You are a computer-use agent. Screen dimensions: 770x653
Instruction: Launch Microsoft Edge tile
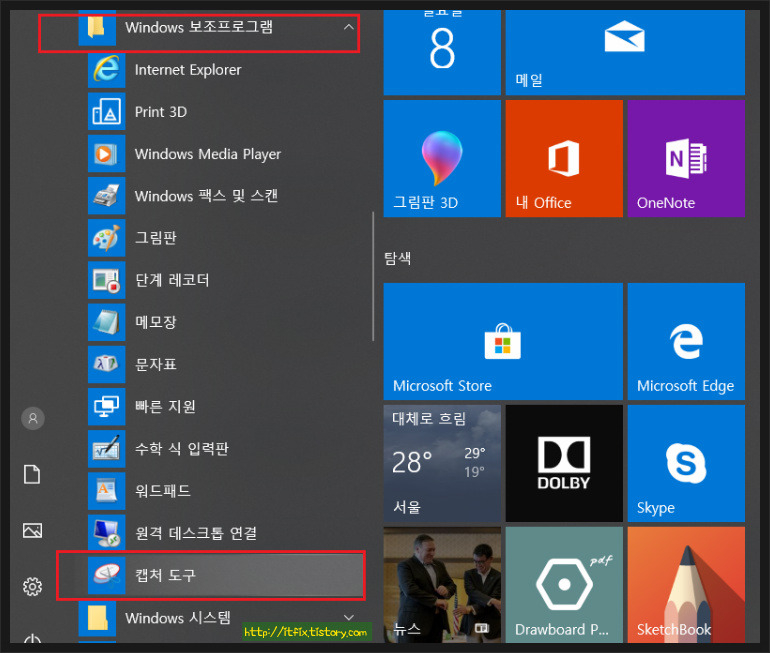(686, 341)
